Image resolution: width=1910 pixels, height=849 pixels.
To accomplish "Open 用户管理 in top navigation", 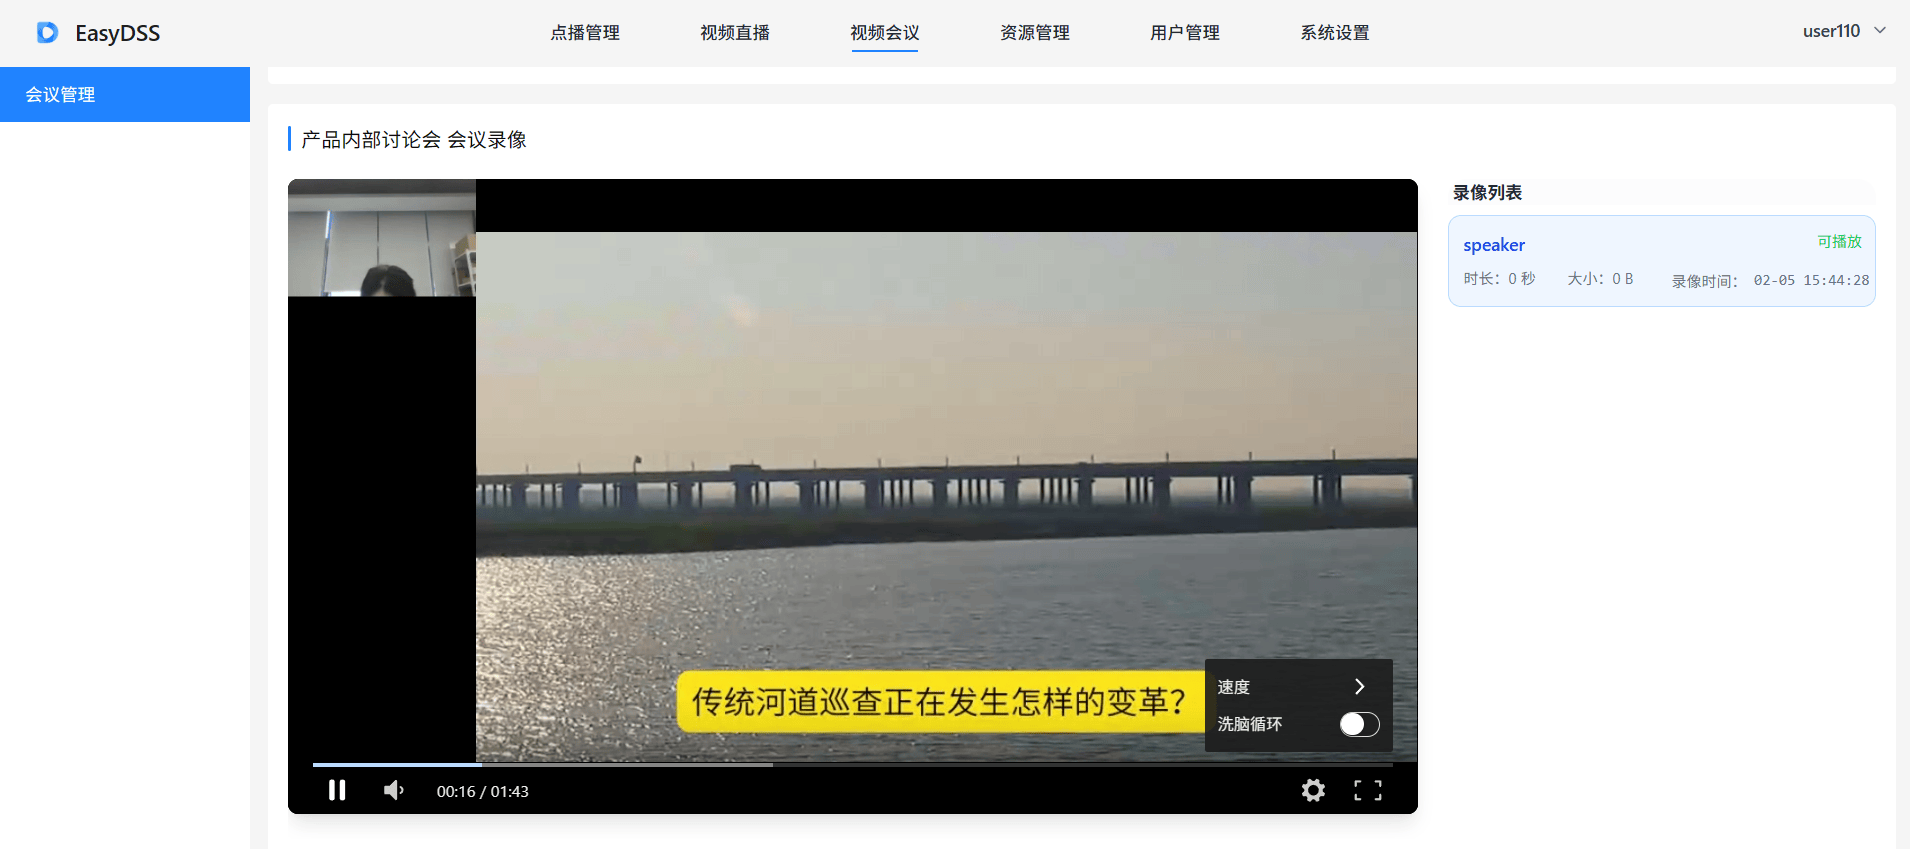I will click(x=1185, y=33).
